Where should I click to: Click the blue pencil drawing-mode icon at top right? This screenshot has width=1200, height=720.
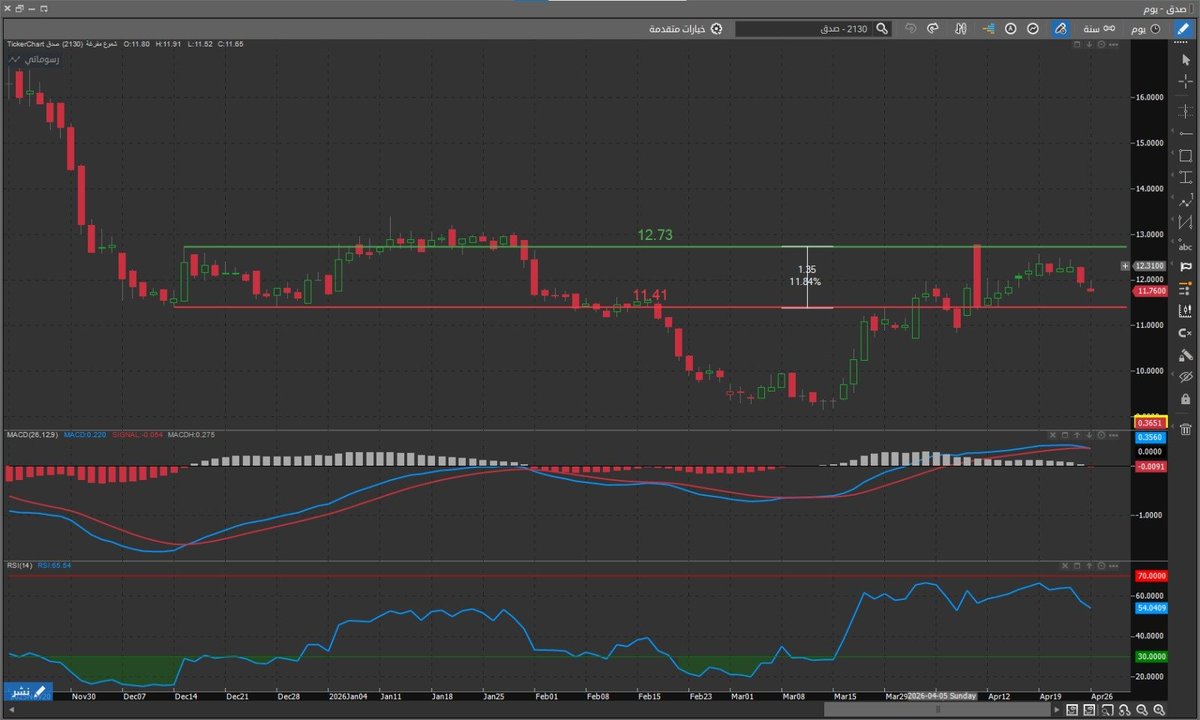[x=1183, y=29]
